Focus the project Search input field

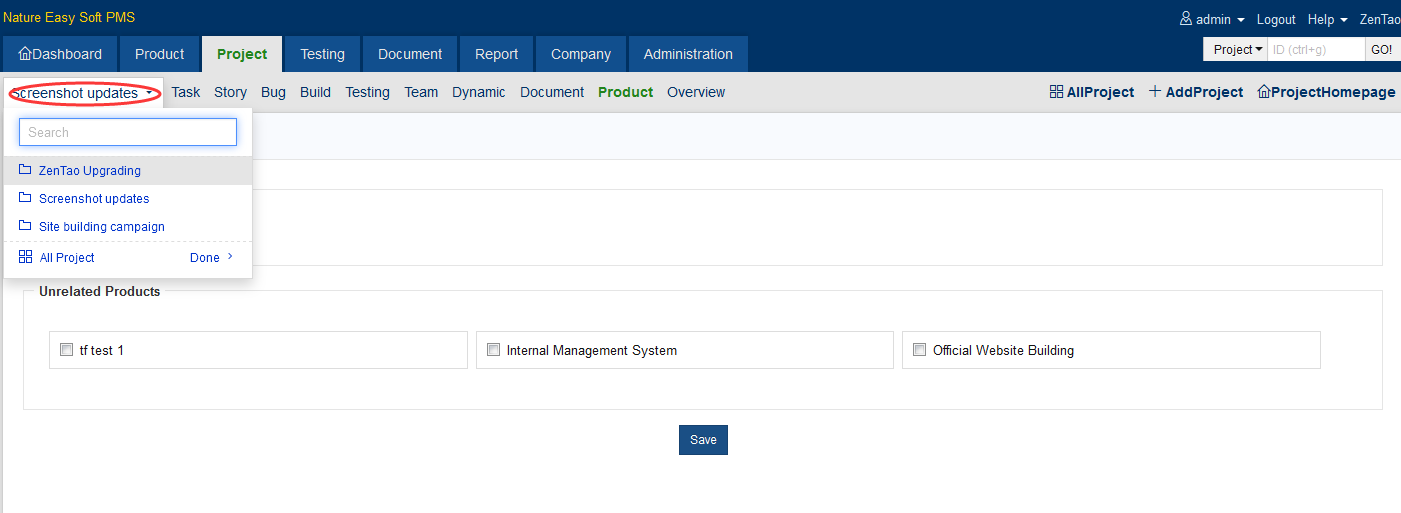point(128,132)
